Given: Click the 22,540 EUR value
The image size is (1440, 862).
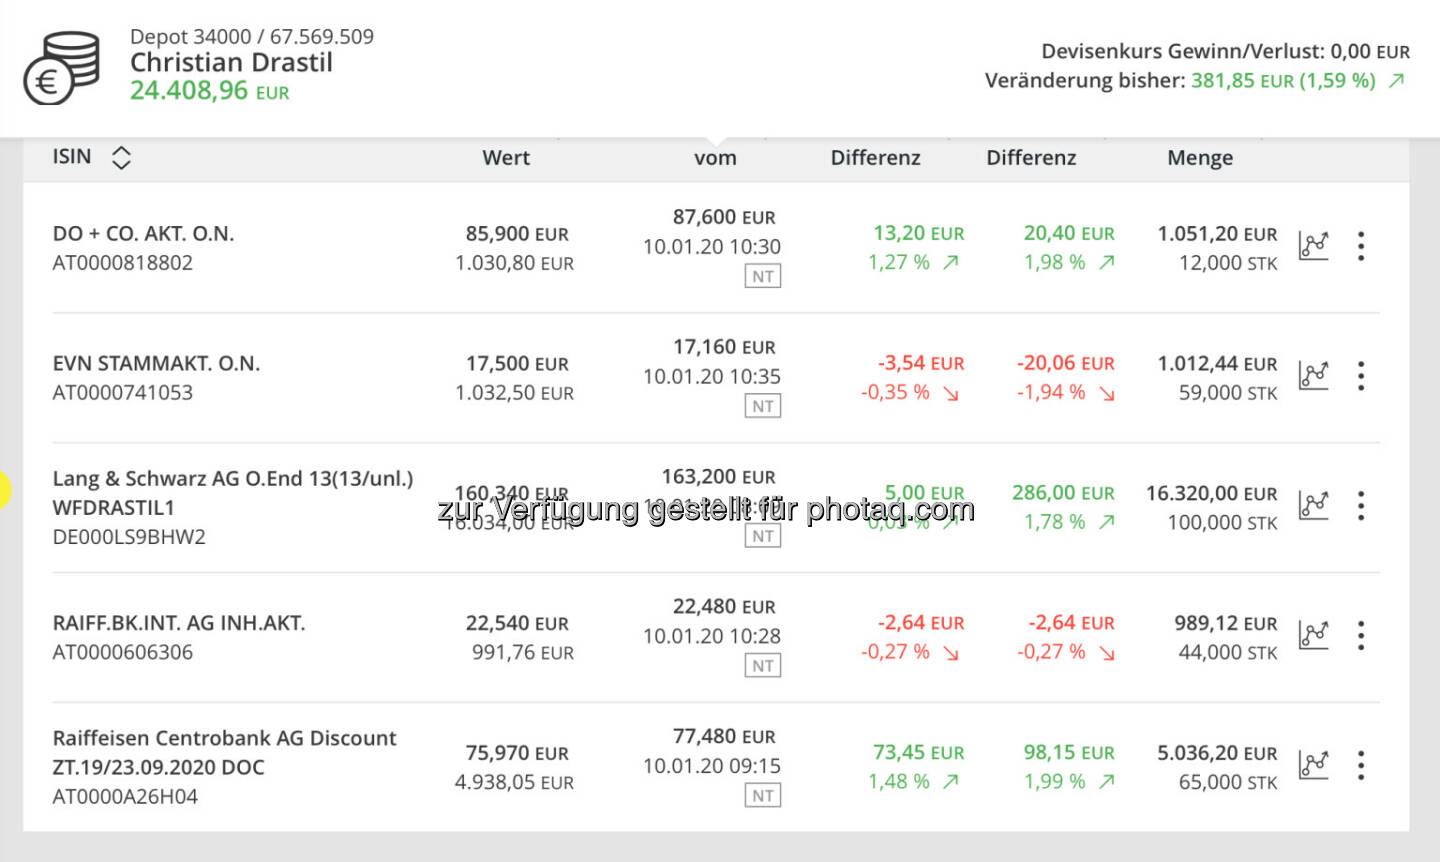Looking at the screenshot, I should pyautogui.click(x=517, y=624).
